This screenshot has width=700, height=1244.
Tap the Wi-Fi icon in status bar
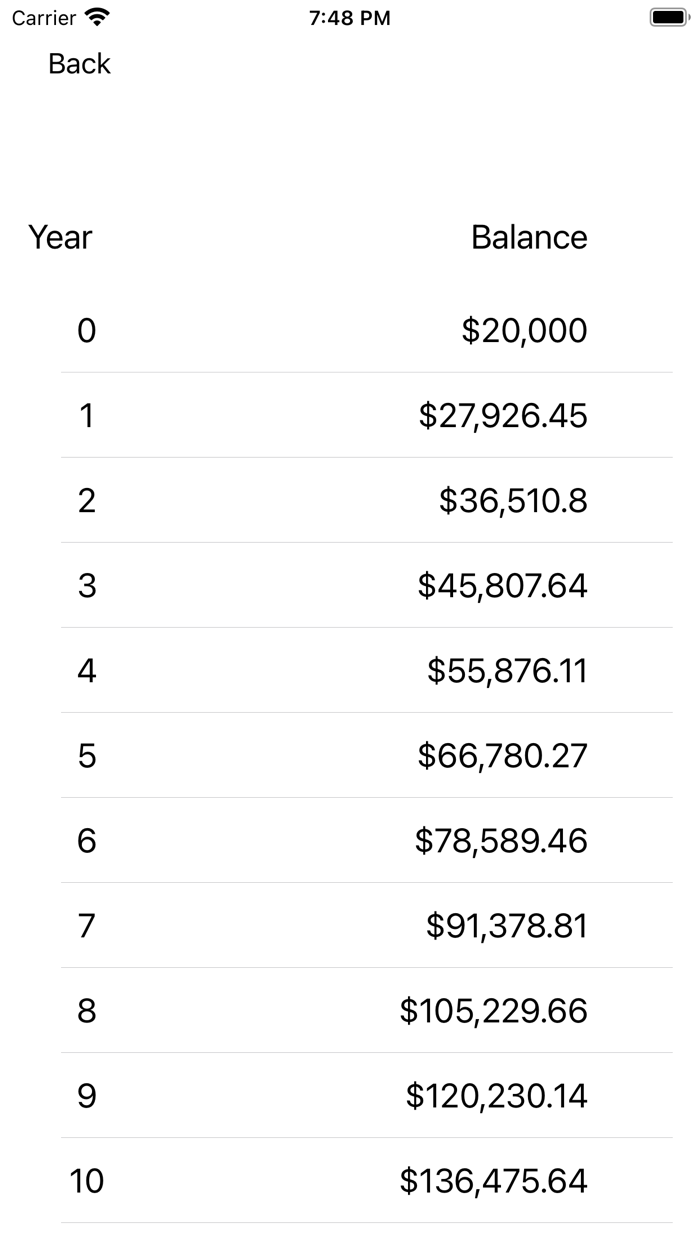95,17
